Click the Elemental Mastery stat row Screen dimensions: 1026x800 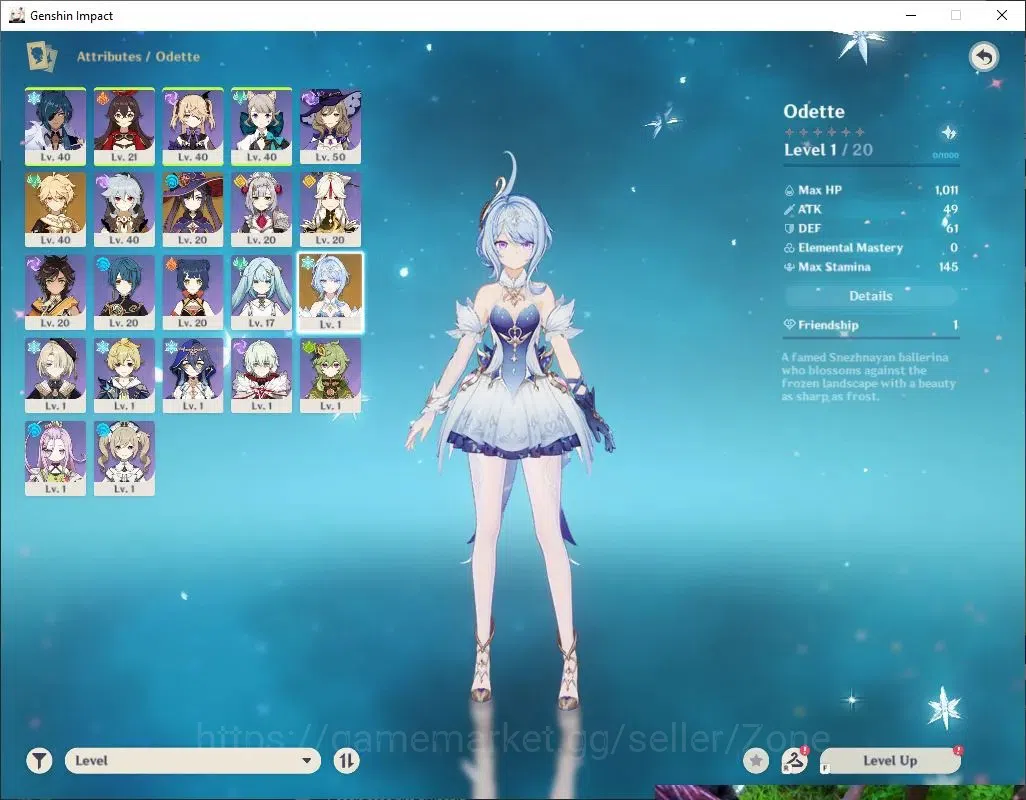tap(871, 248)
